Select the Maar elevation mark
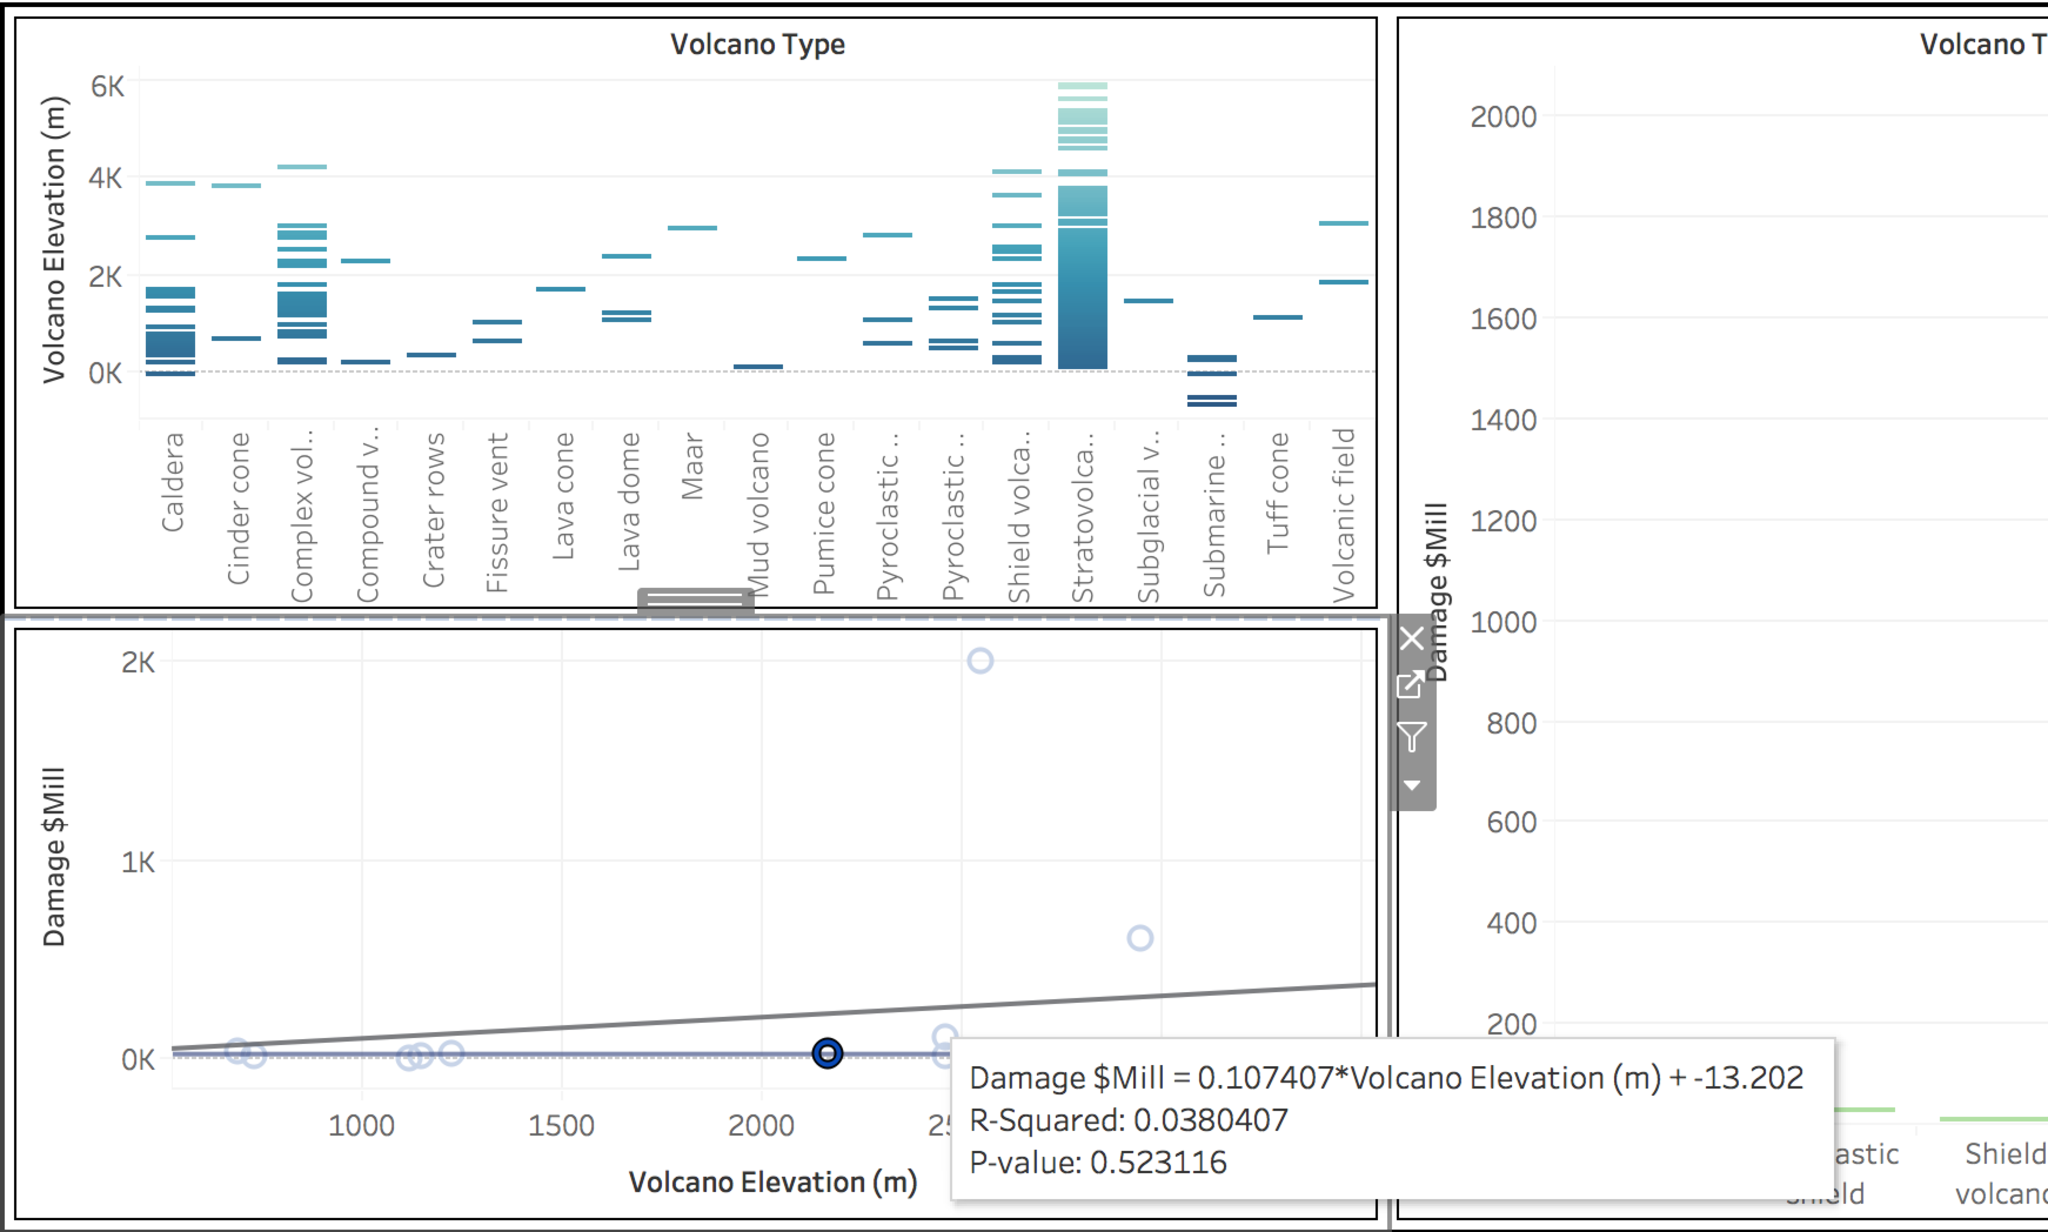The height and width of the screenshot is (1232, 2048). pyautogui.click(x=692, y=228)
